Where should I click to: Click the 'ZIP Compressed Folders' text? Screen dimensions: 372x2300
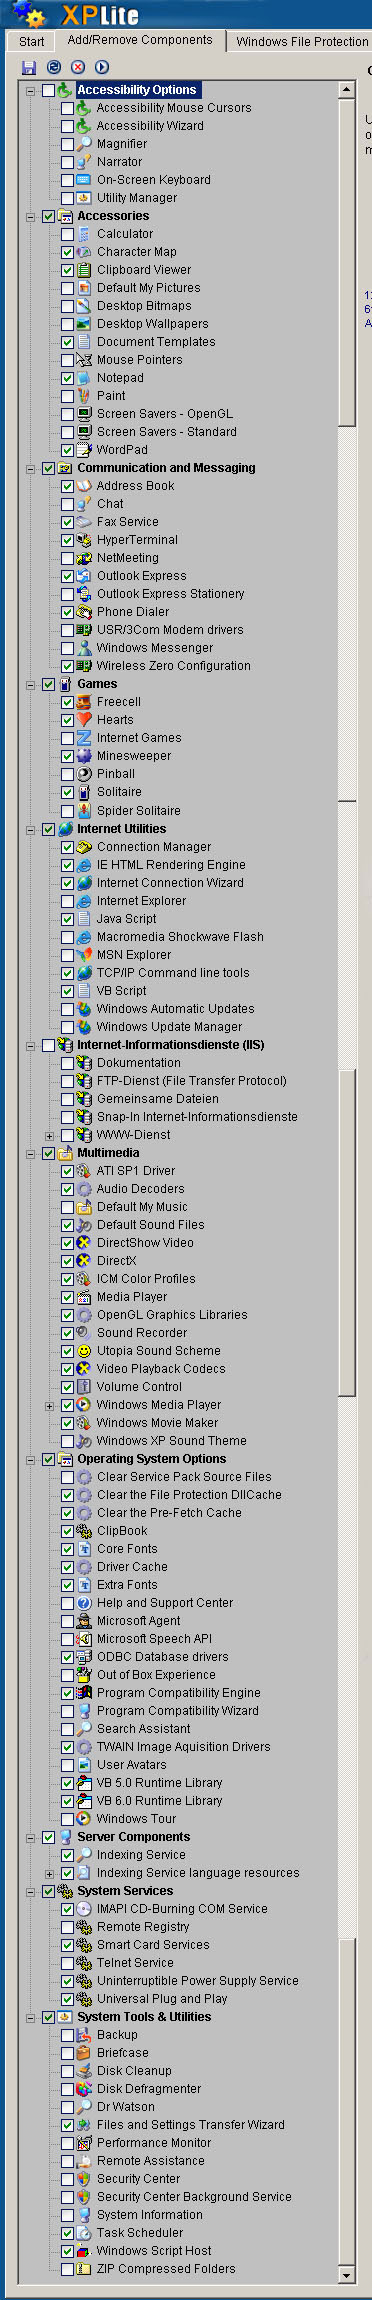(x=166, y=2269)
